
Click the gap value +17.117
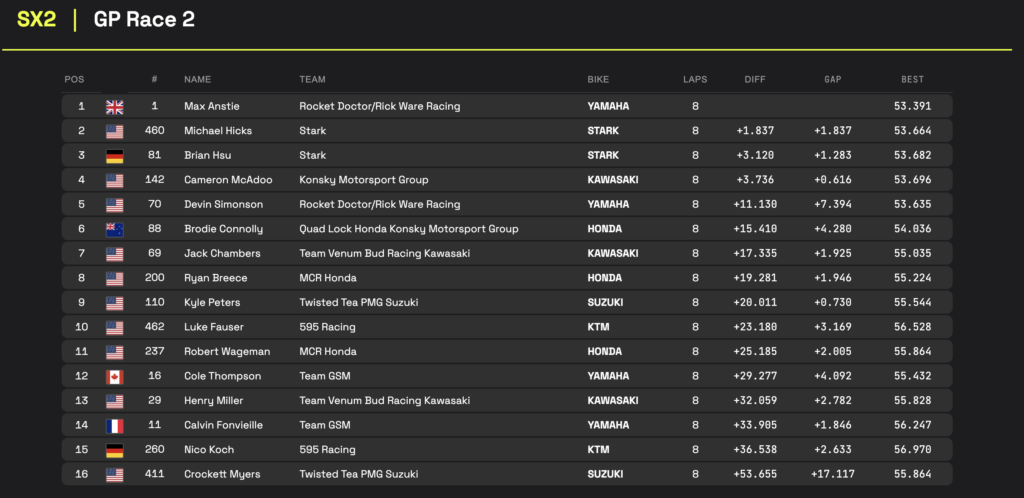pos(833,475)
